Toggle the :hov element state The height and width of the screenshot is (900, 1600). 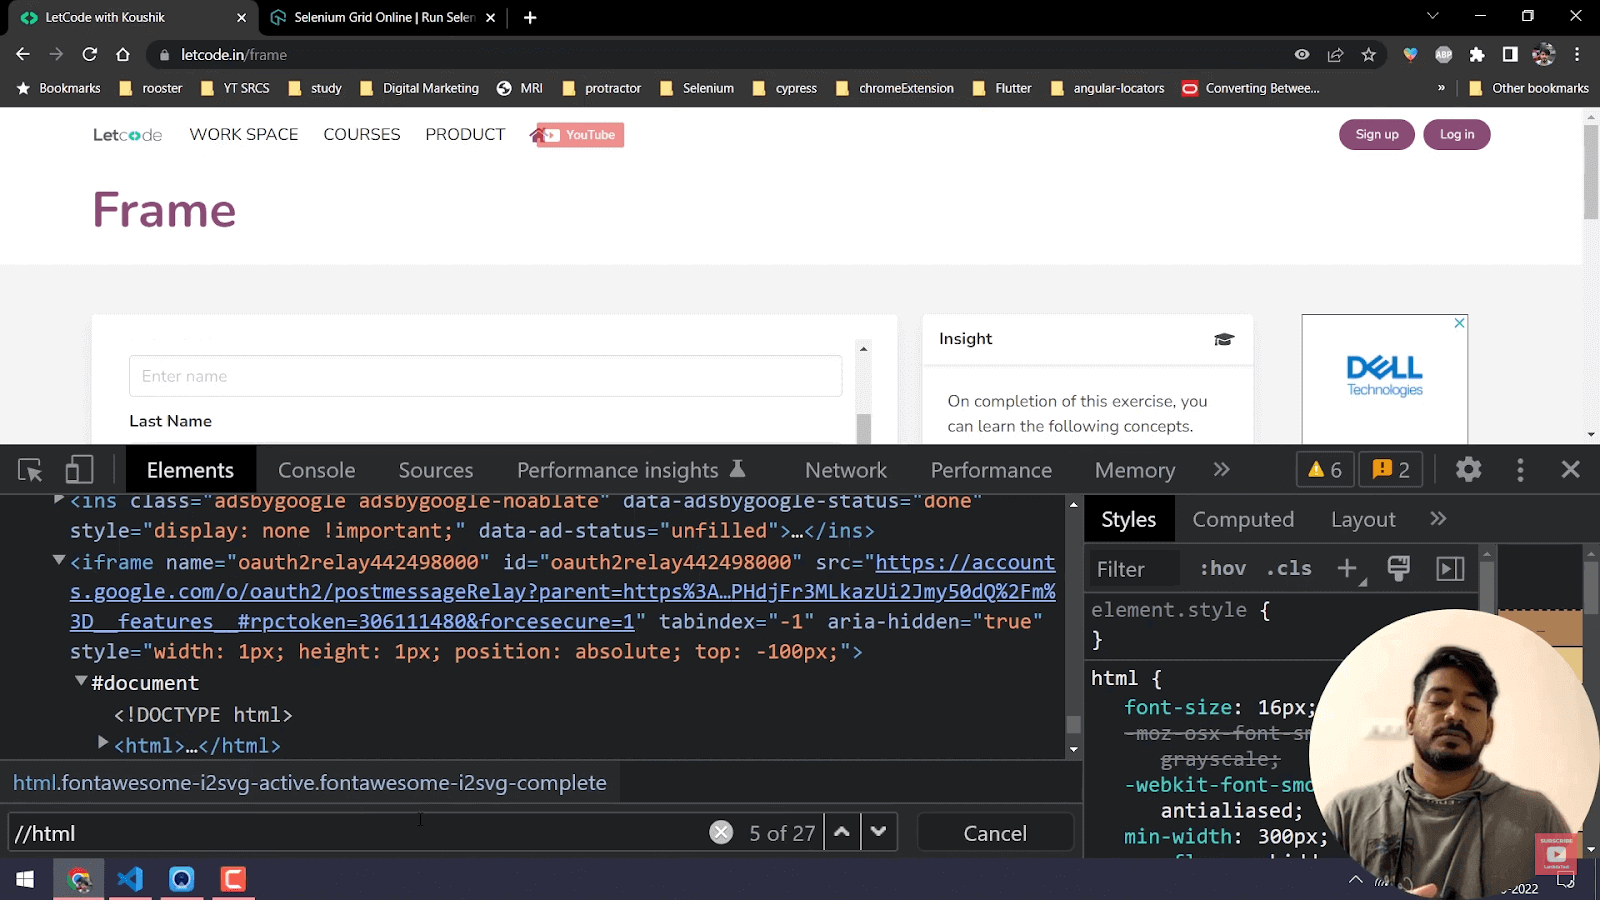click(x=1222, y=568)
